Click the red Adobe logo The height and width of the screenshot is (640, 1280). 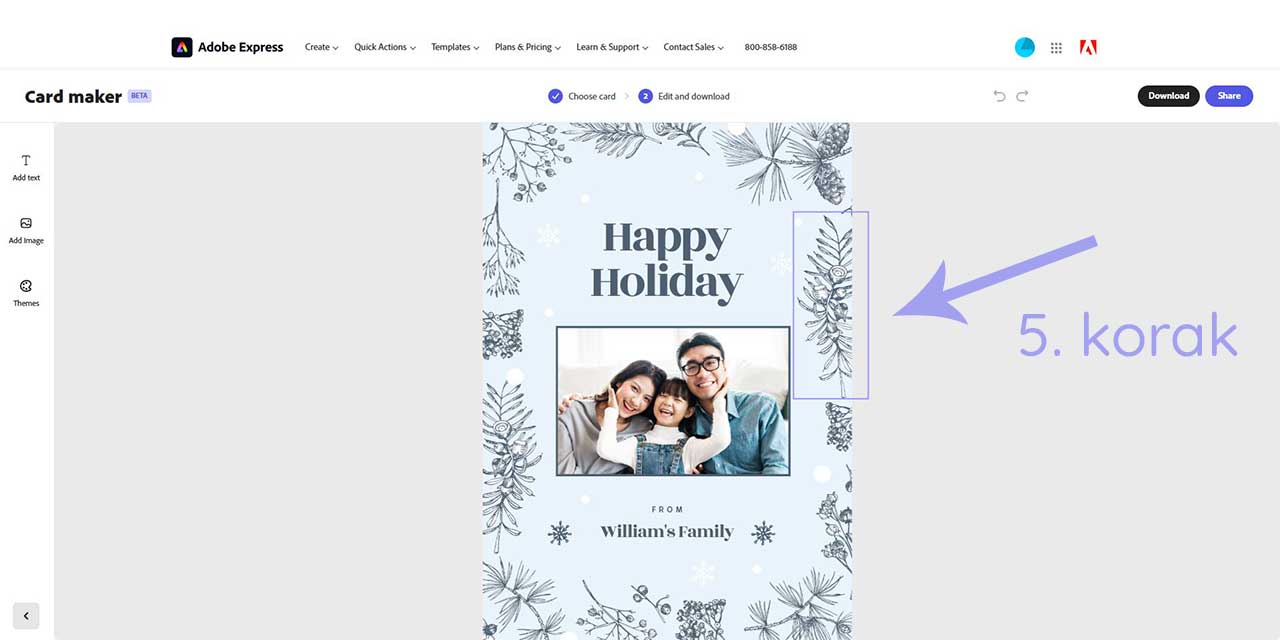(x=1086, y=46)
